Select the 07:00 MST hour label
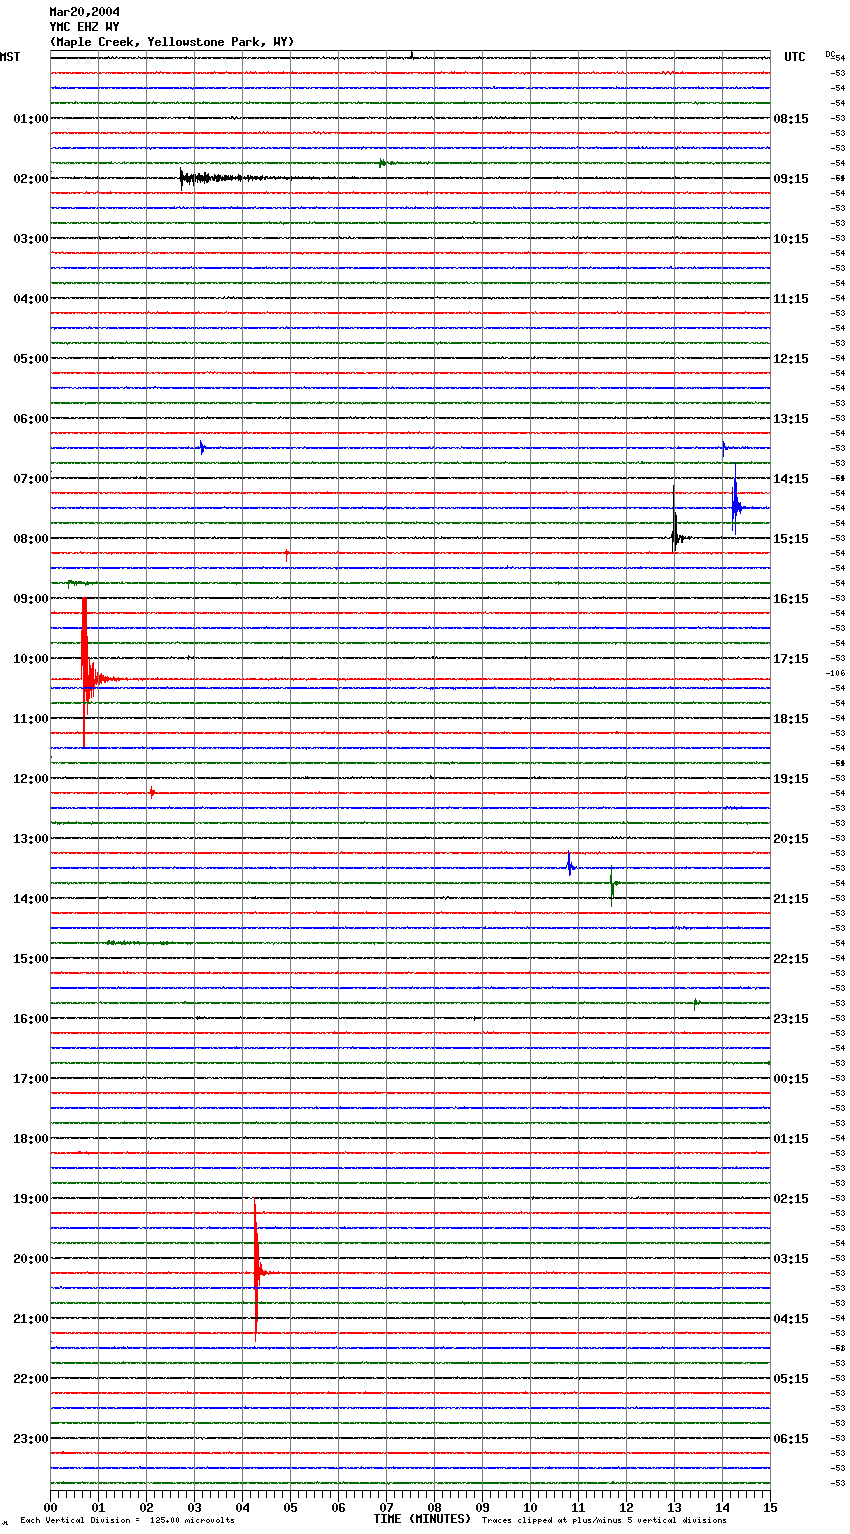The width and height of the screenshot is (850, 1534). tap(31, 479)
